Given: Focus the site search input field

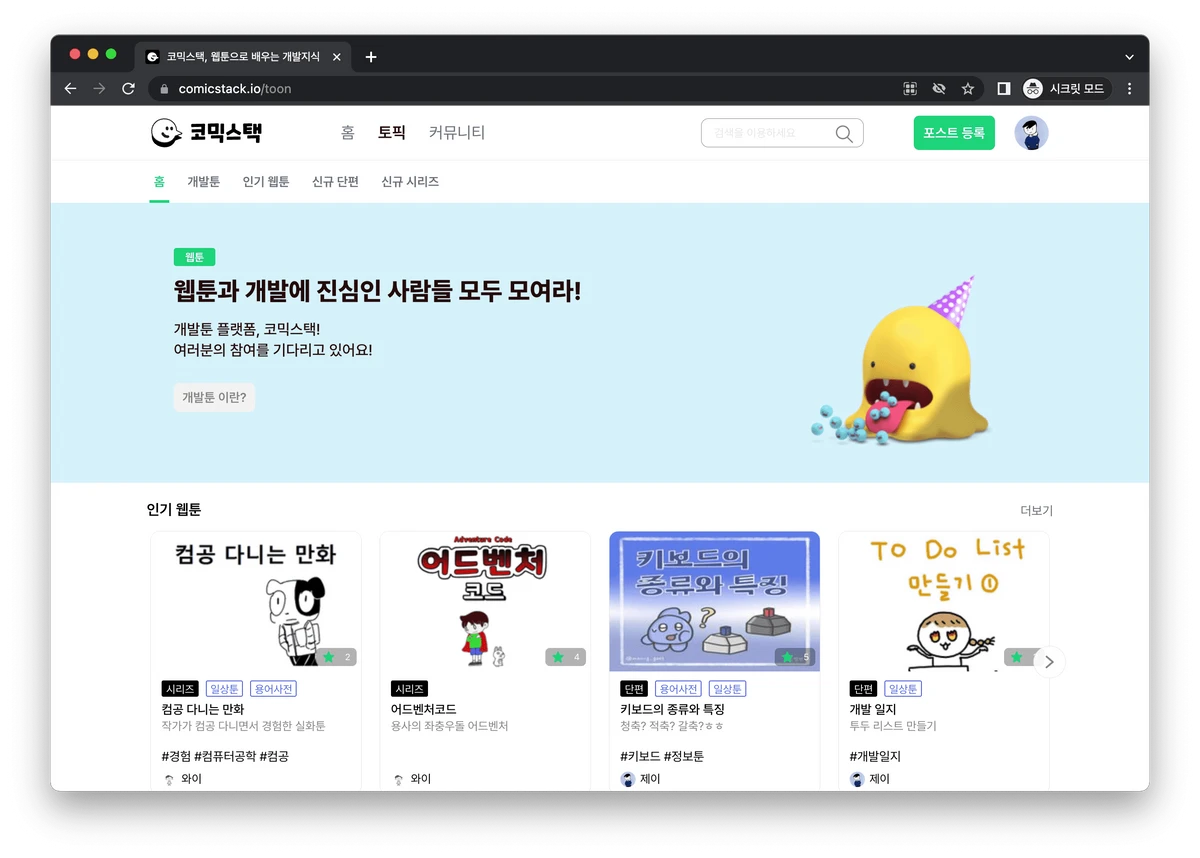Looking at the screenshot, I should pyautogui.click(x=782, y=133).
